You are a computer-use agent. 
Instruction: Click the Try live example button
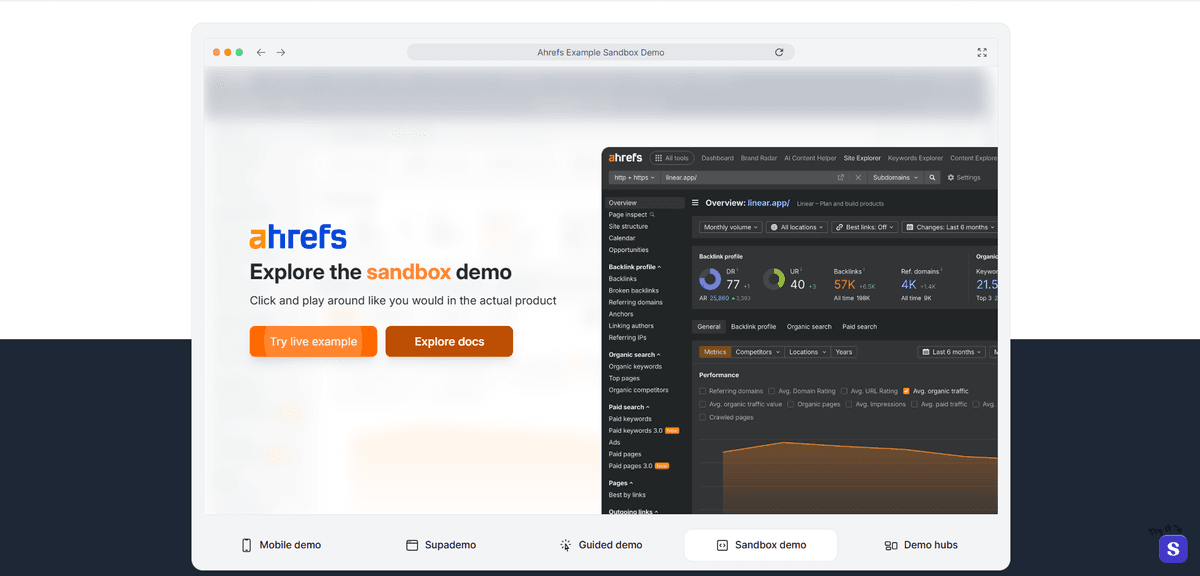pyautogui.click(x=313, y=341)
